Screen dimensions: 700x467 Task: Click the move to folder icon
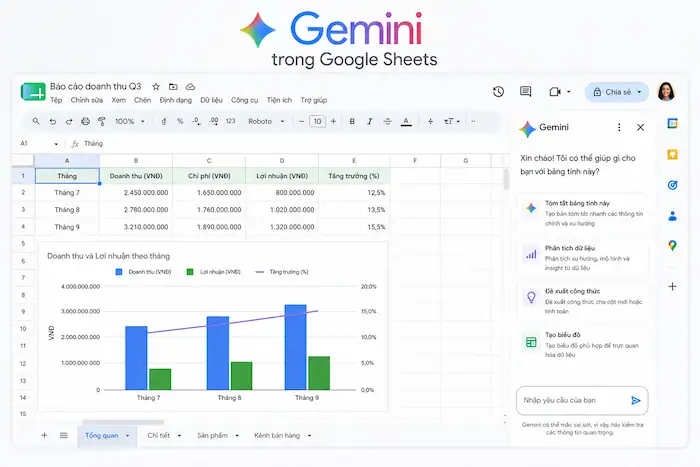click(173, 87)
